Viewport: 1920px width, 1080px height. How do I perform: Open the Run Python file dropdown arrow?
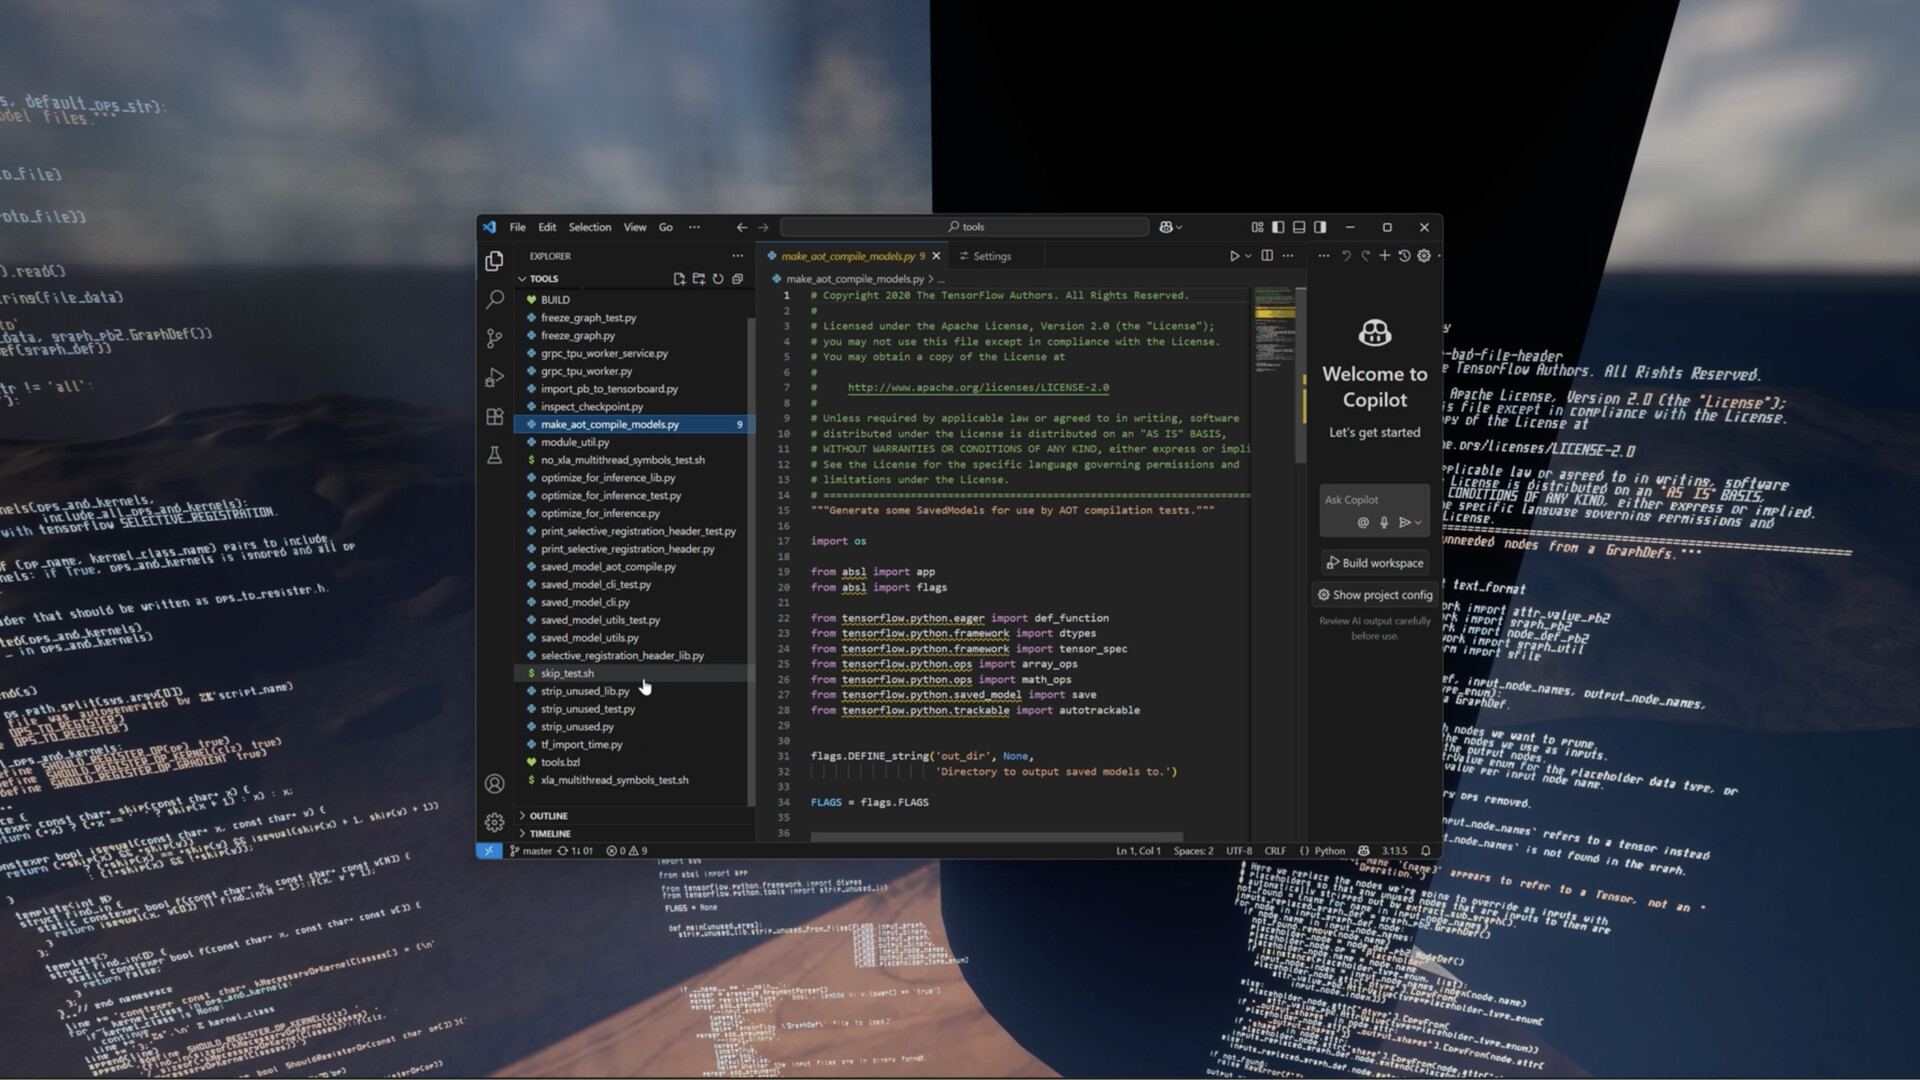point(1248,256)
